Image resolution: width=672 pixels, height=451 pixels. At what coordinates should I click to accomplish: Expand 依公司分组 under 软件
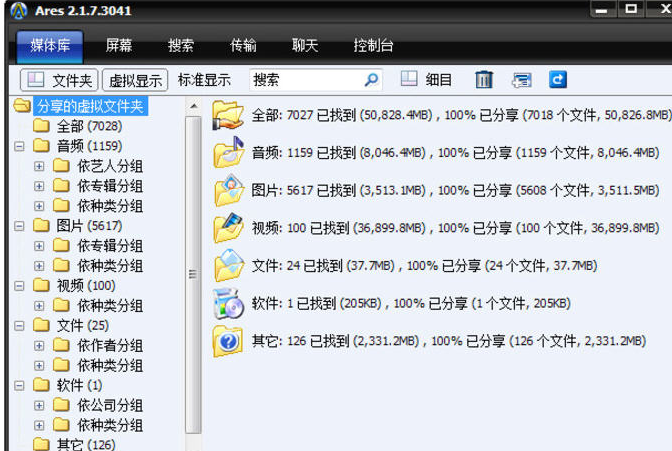(x=39, y=406)
